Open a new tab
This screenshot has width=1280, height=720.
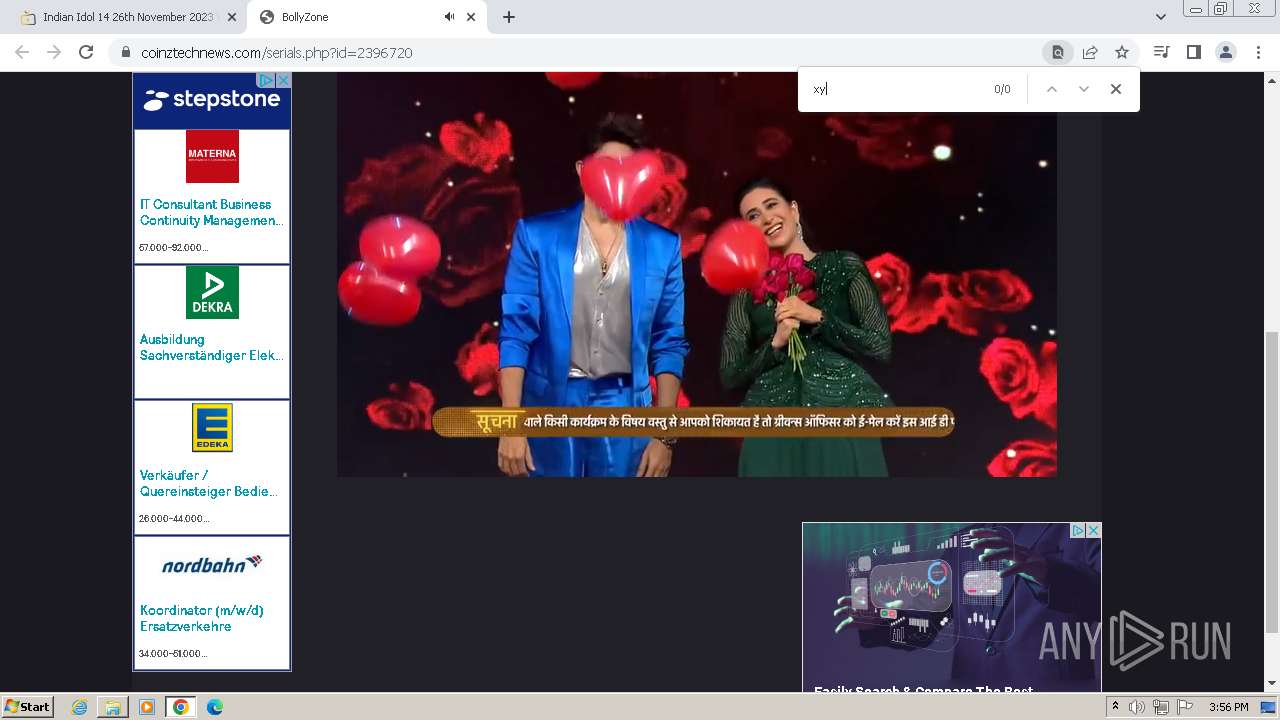coord(508,17)
